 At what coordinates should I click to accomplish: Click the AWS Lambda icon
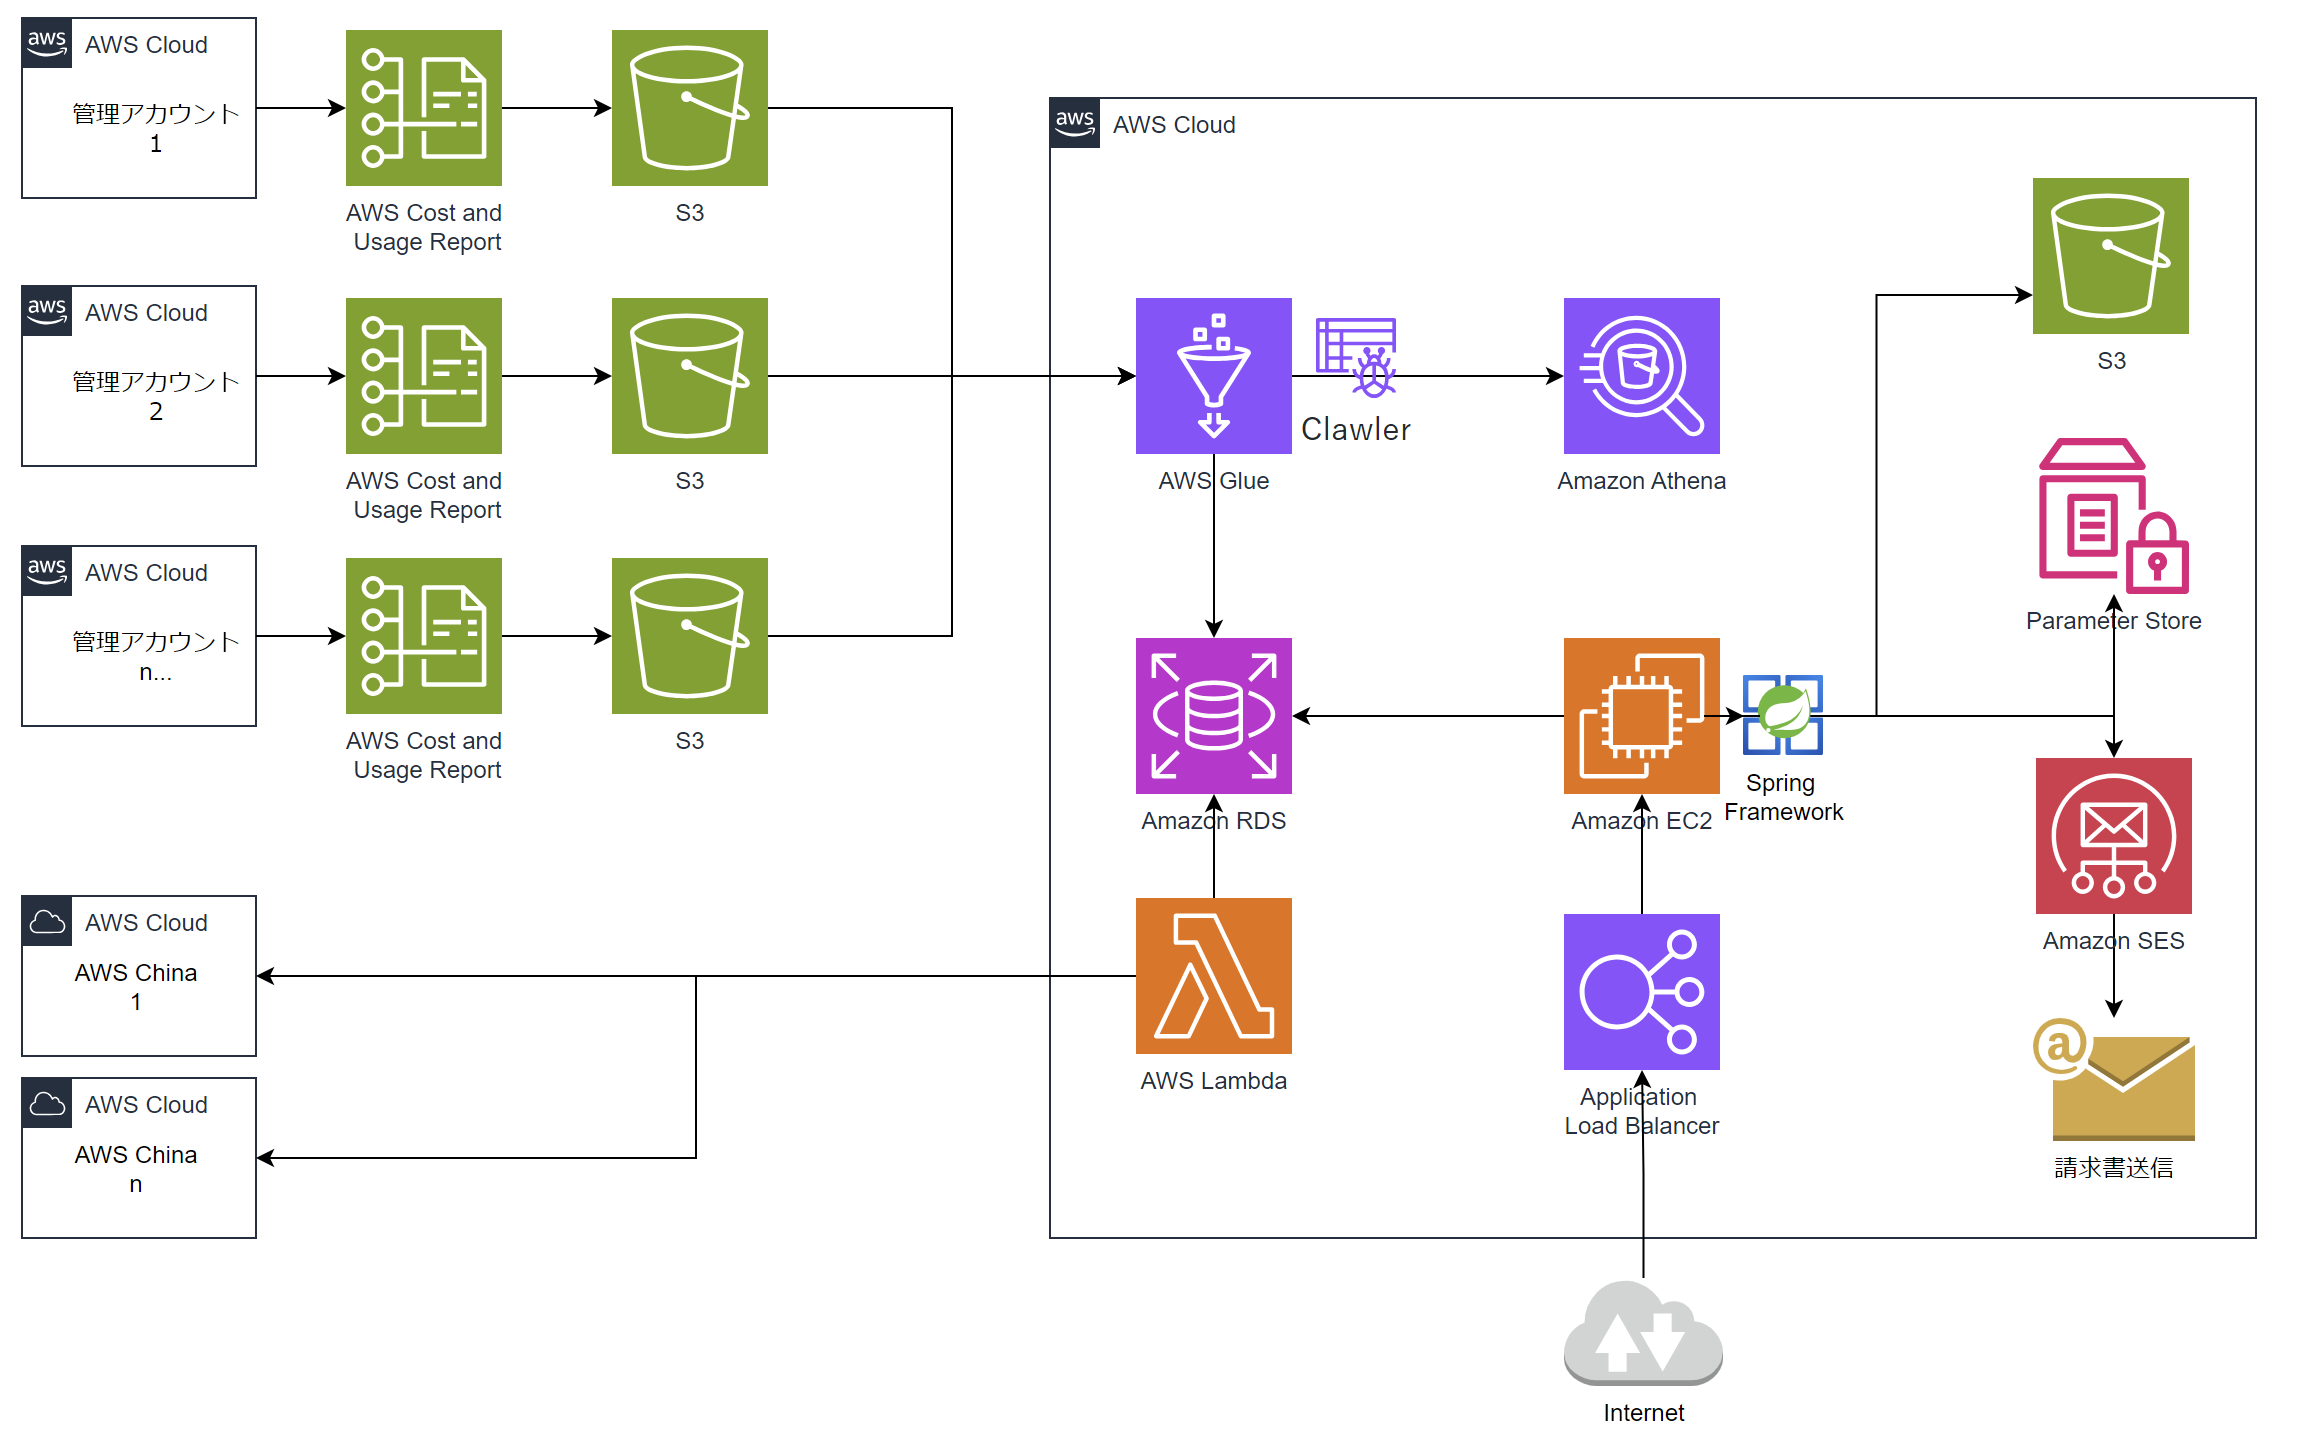1213,976
